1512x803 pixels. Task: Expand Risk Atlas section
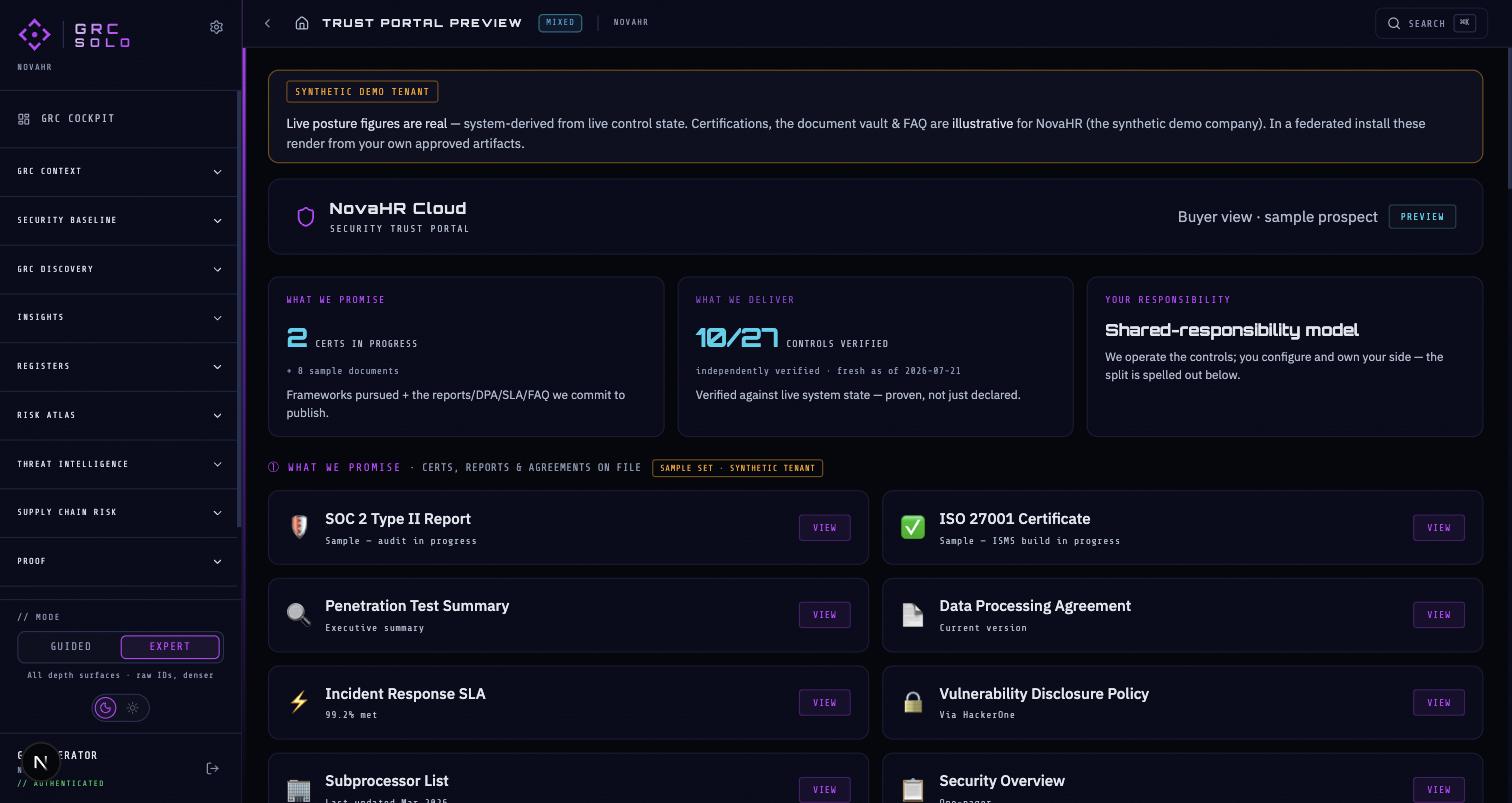pyautogui.click(x=119, y=415)
